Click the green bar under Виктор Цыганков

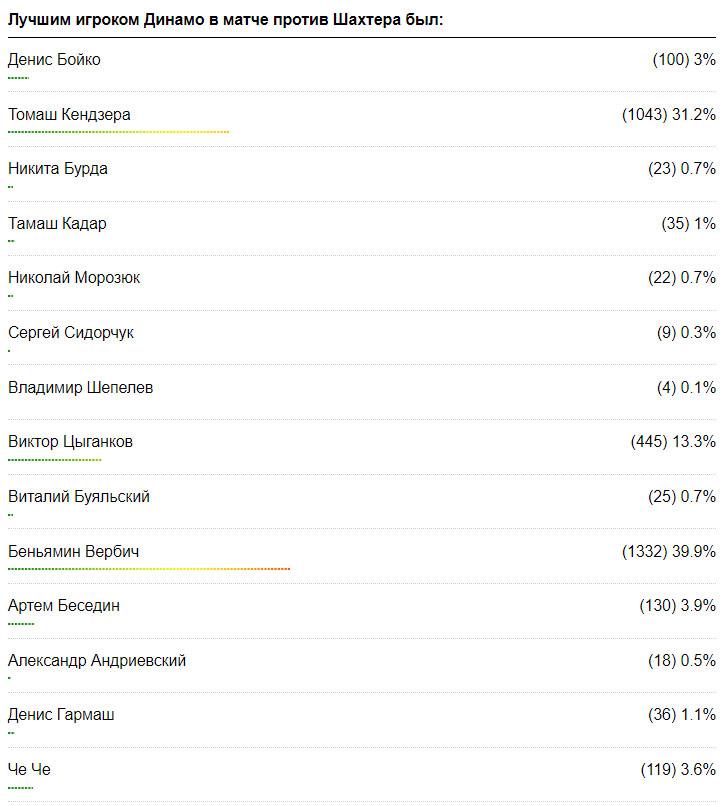click(55, 460)
